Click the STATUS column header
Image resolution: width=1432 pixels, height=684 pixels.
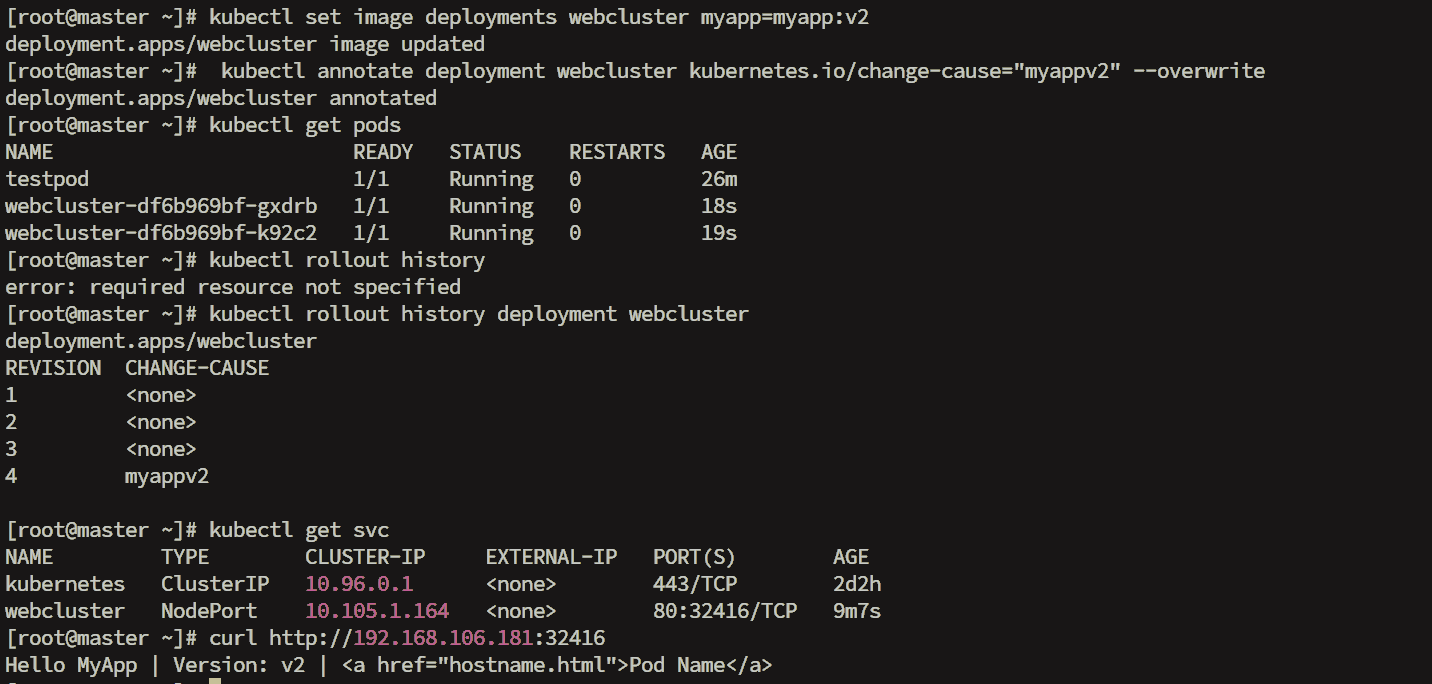[x=485, y=152]
